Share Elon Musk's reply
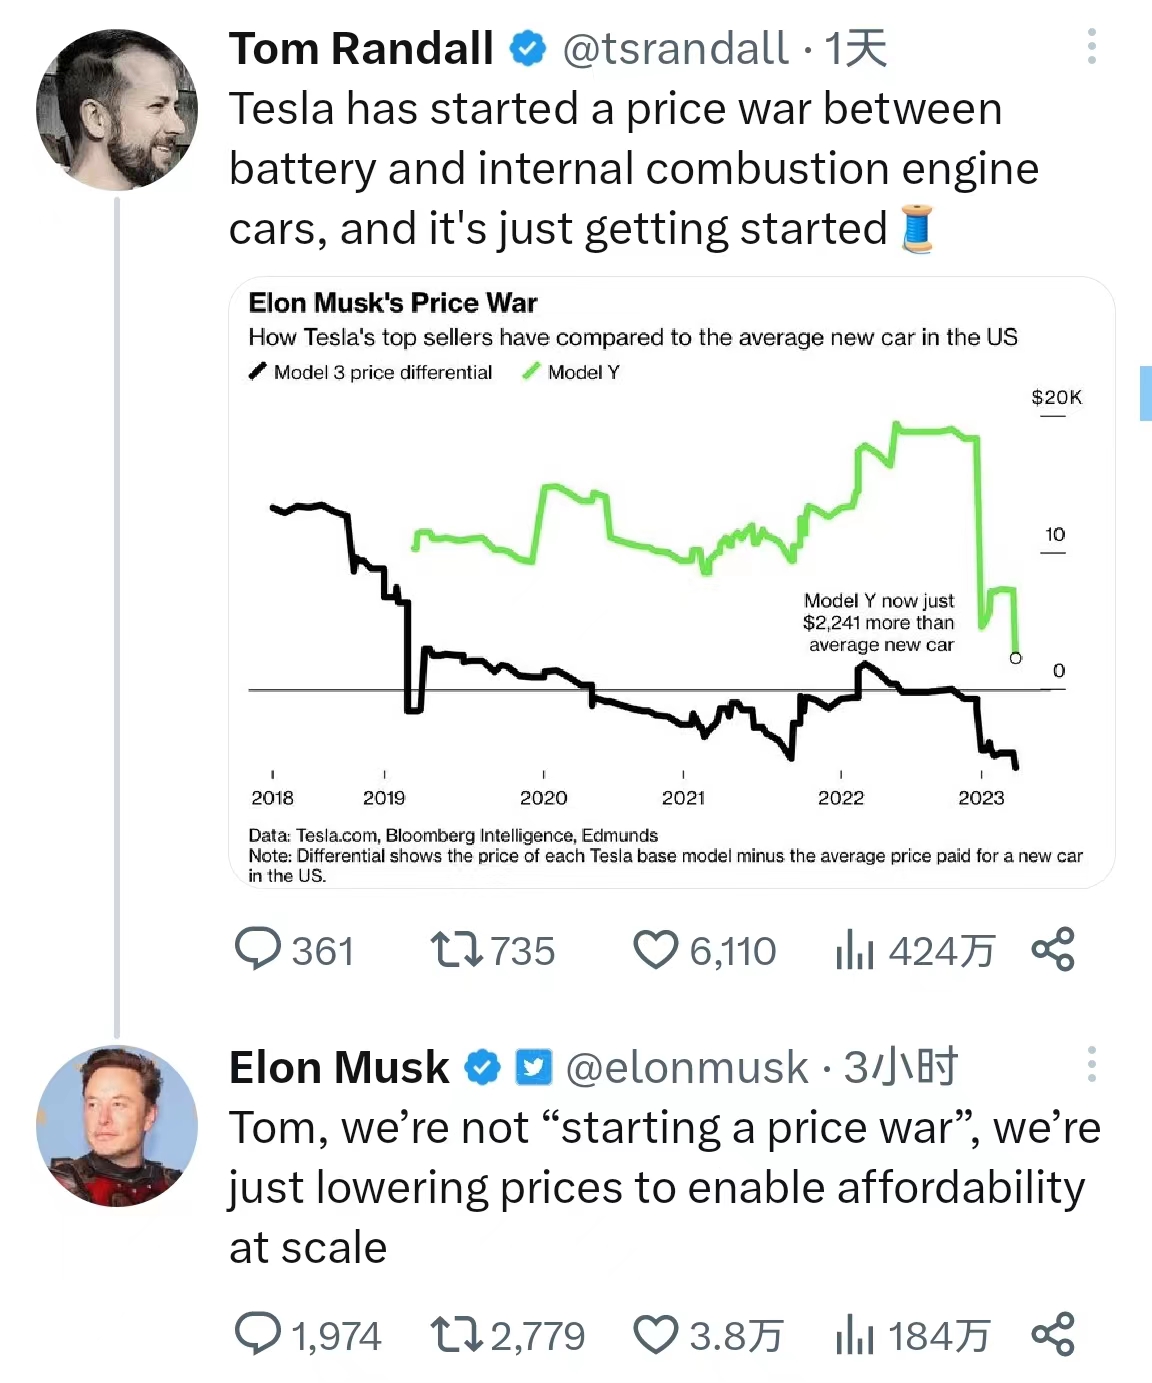 pos(1053,1334)
